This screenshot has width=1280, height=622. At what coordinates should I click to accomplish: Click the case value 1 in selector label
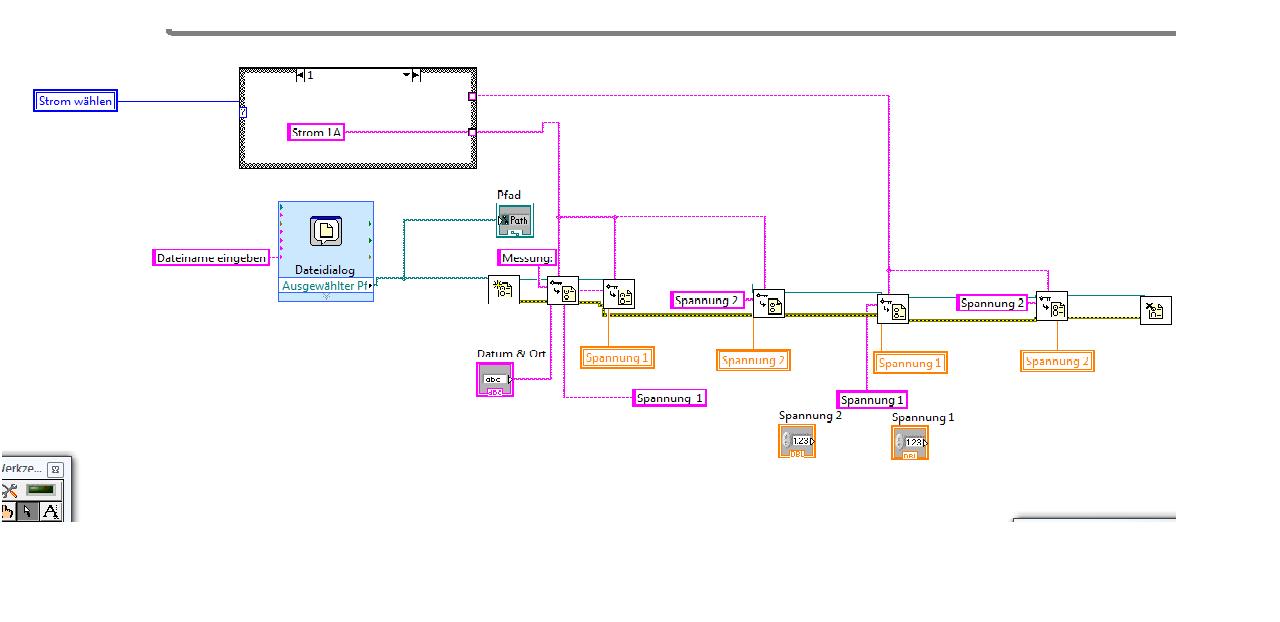click(310, 75)
